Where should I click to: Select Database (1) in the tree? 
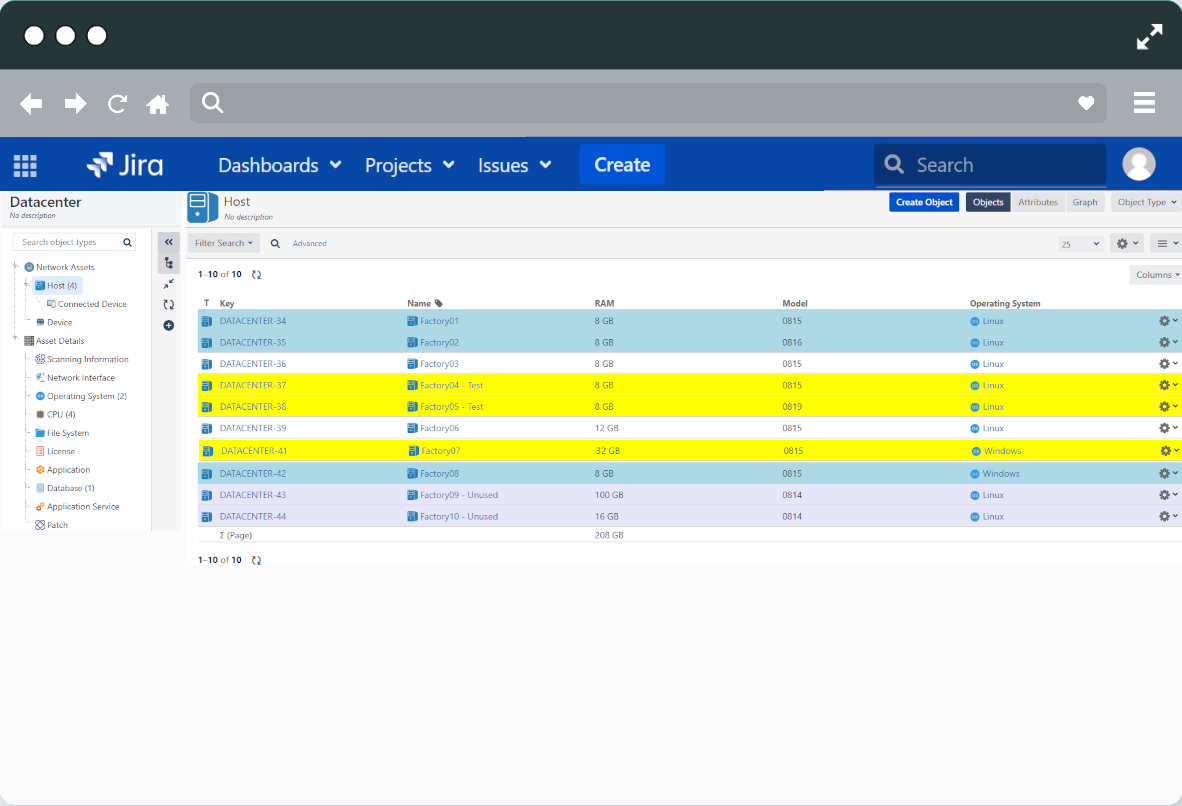(x=71, y=489)
